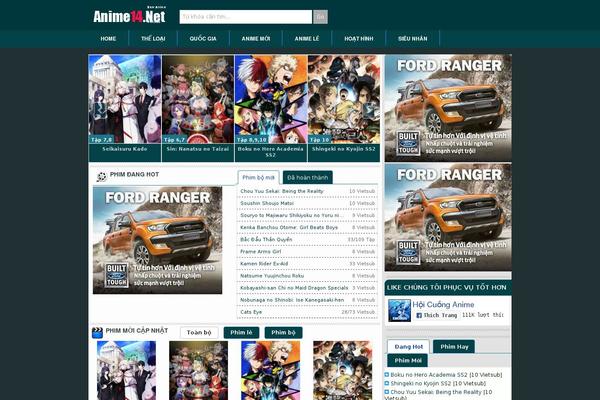
Task: Open first updated thumbnail Seikaisuru Kado
Action: pyautogui.click(x=126, y=370)
